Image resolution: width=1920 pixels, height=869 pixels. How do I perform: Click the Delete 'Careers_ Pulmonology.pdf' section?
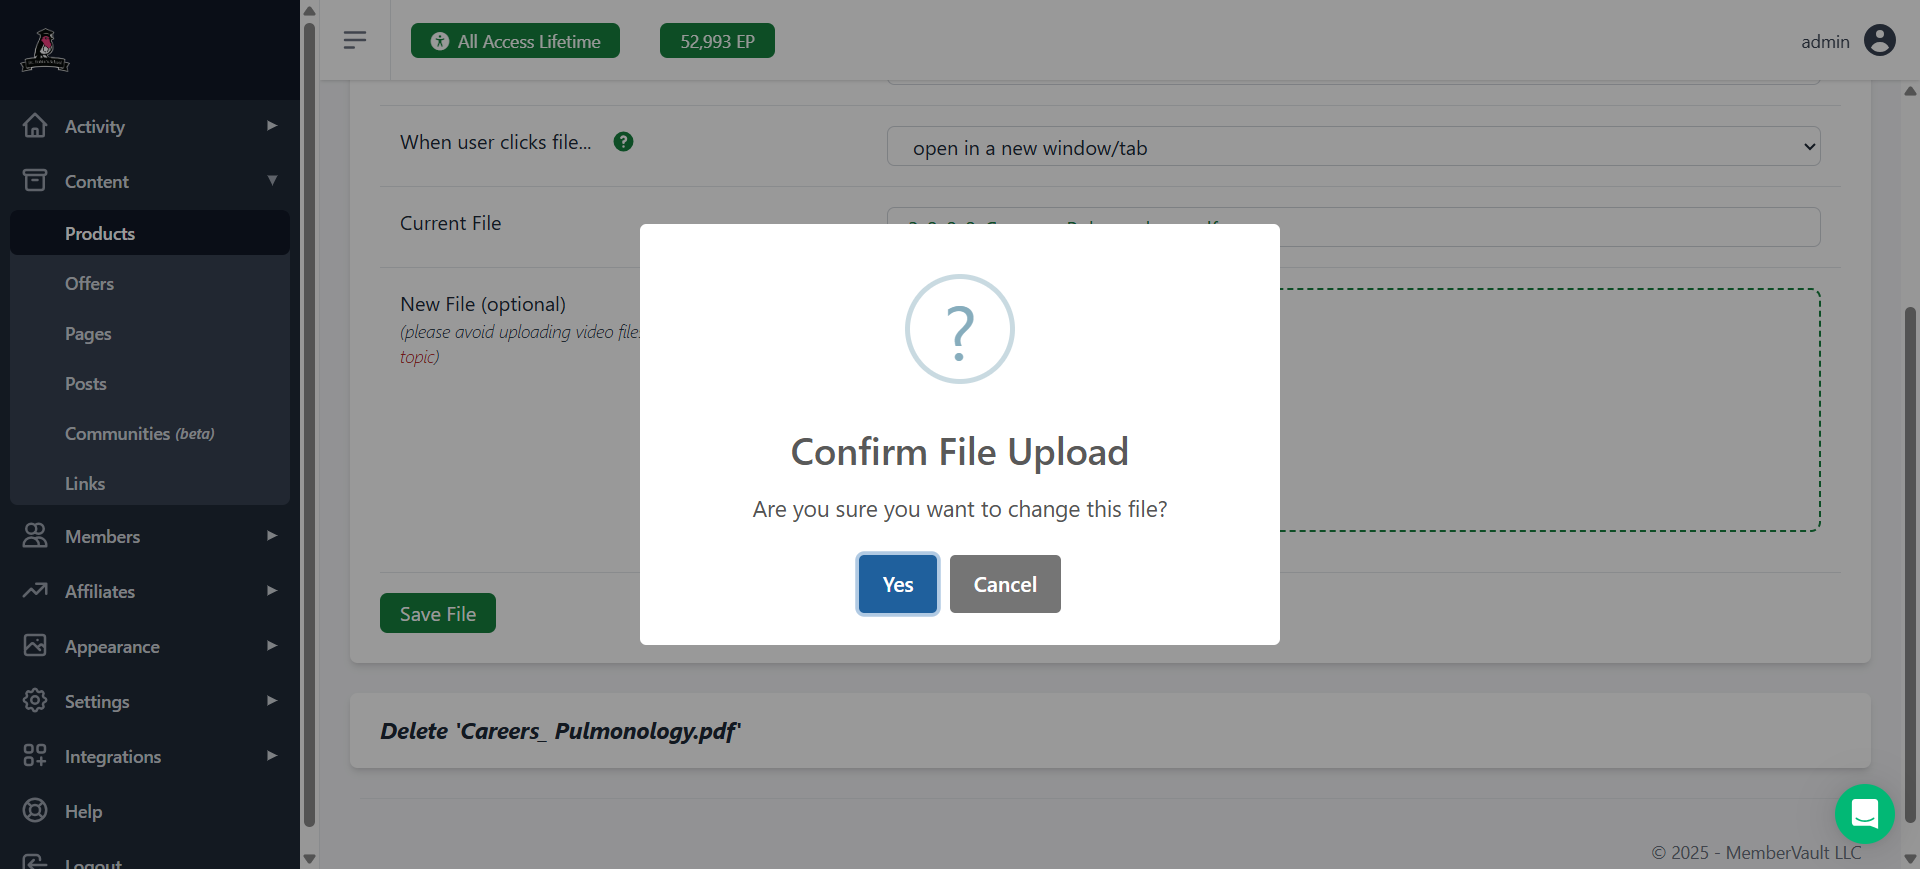(1110, 731)
